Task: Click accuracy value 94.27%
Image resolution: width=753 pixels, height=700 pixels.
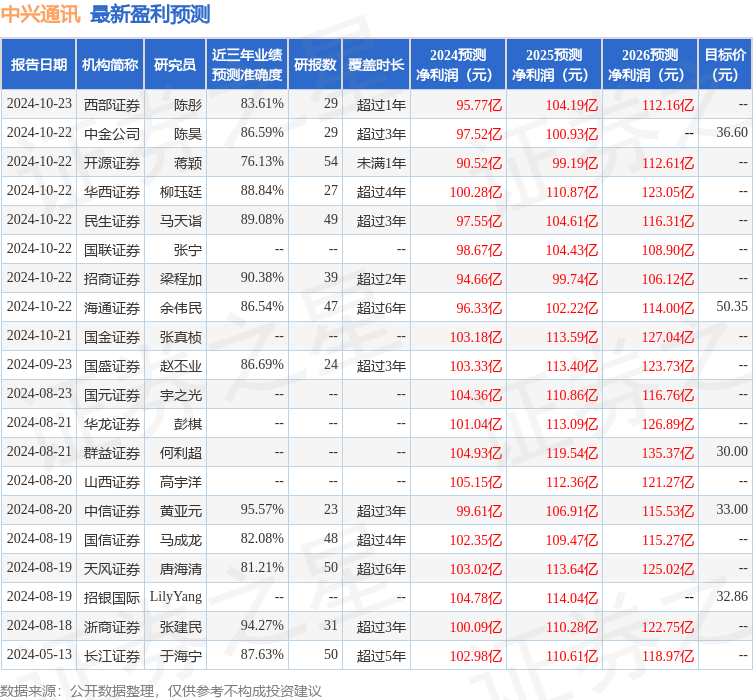Action: 262,626
